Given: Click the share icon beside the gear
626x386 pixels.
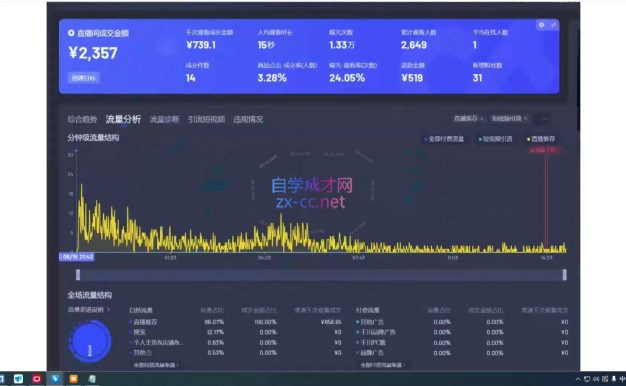Looking at the screenshot, I should (x=553, y=25).
